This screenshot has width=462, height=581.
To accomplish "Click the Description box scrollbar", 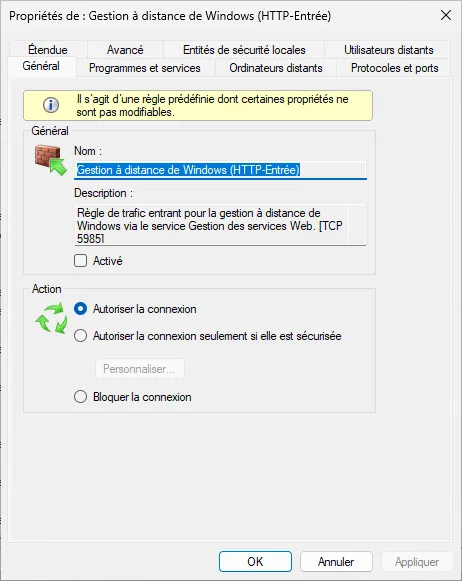I will pos(357,225).
